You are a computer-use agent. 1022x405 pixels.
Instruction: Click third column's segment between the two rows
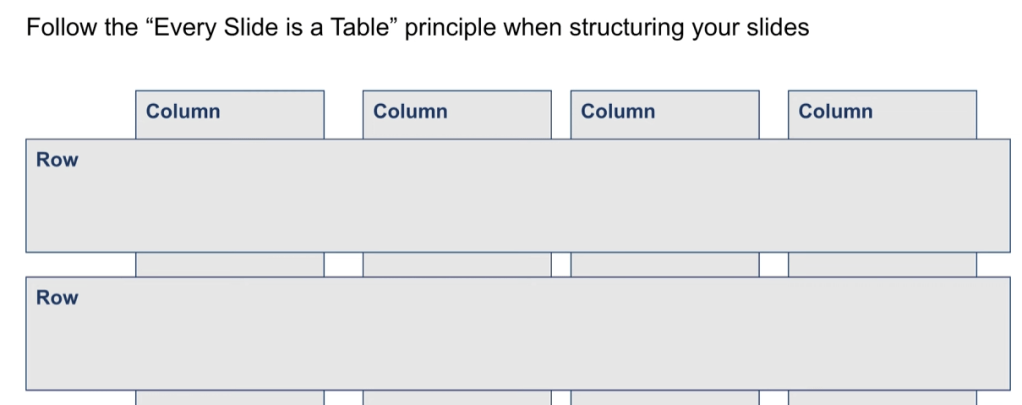point(664,264)
